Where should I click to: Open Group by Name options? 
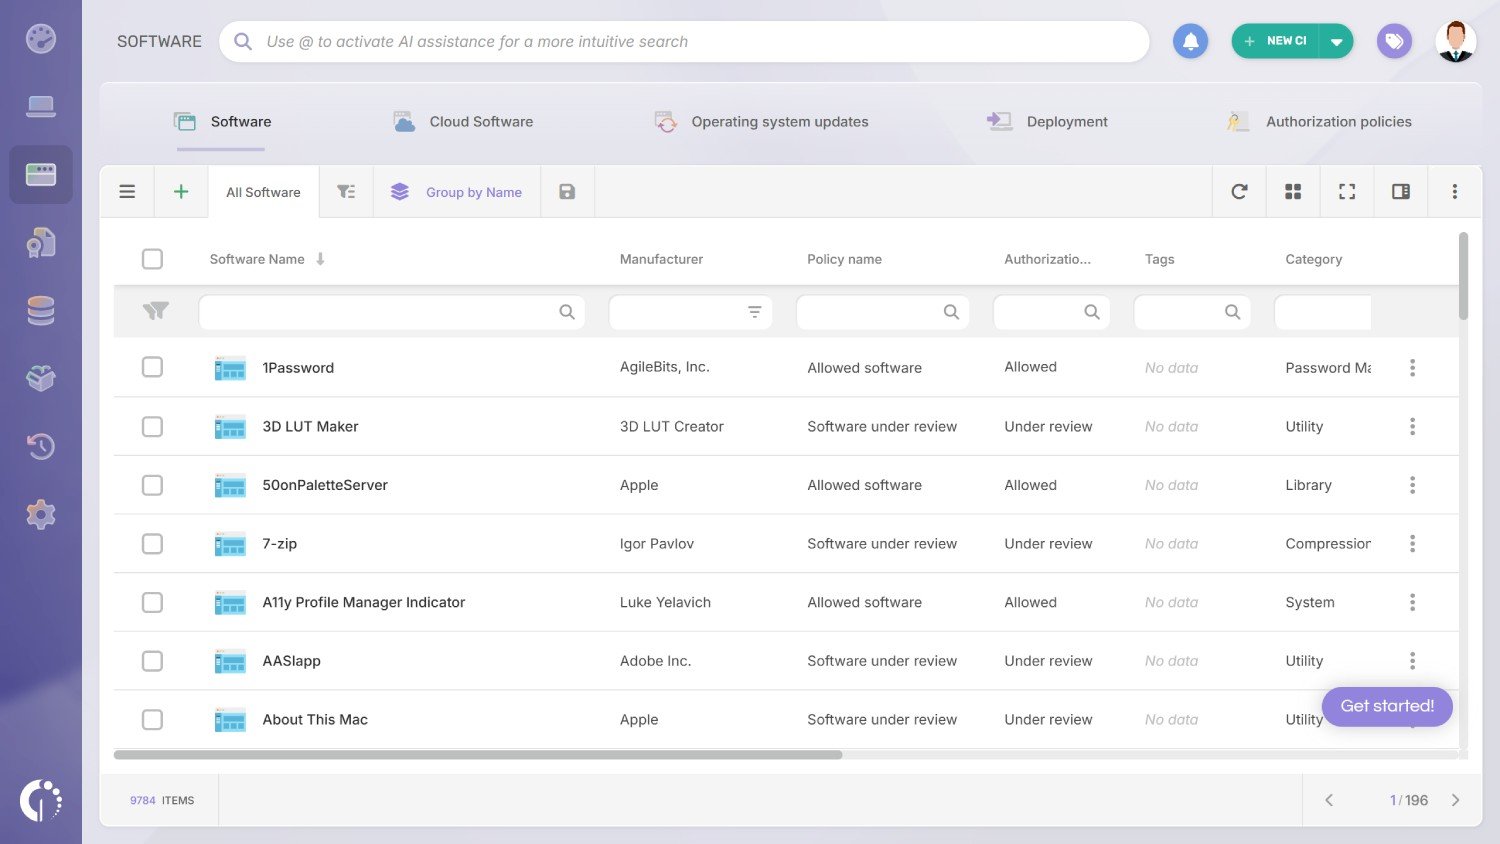(x=457, y=191)
